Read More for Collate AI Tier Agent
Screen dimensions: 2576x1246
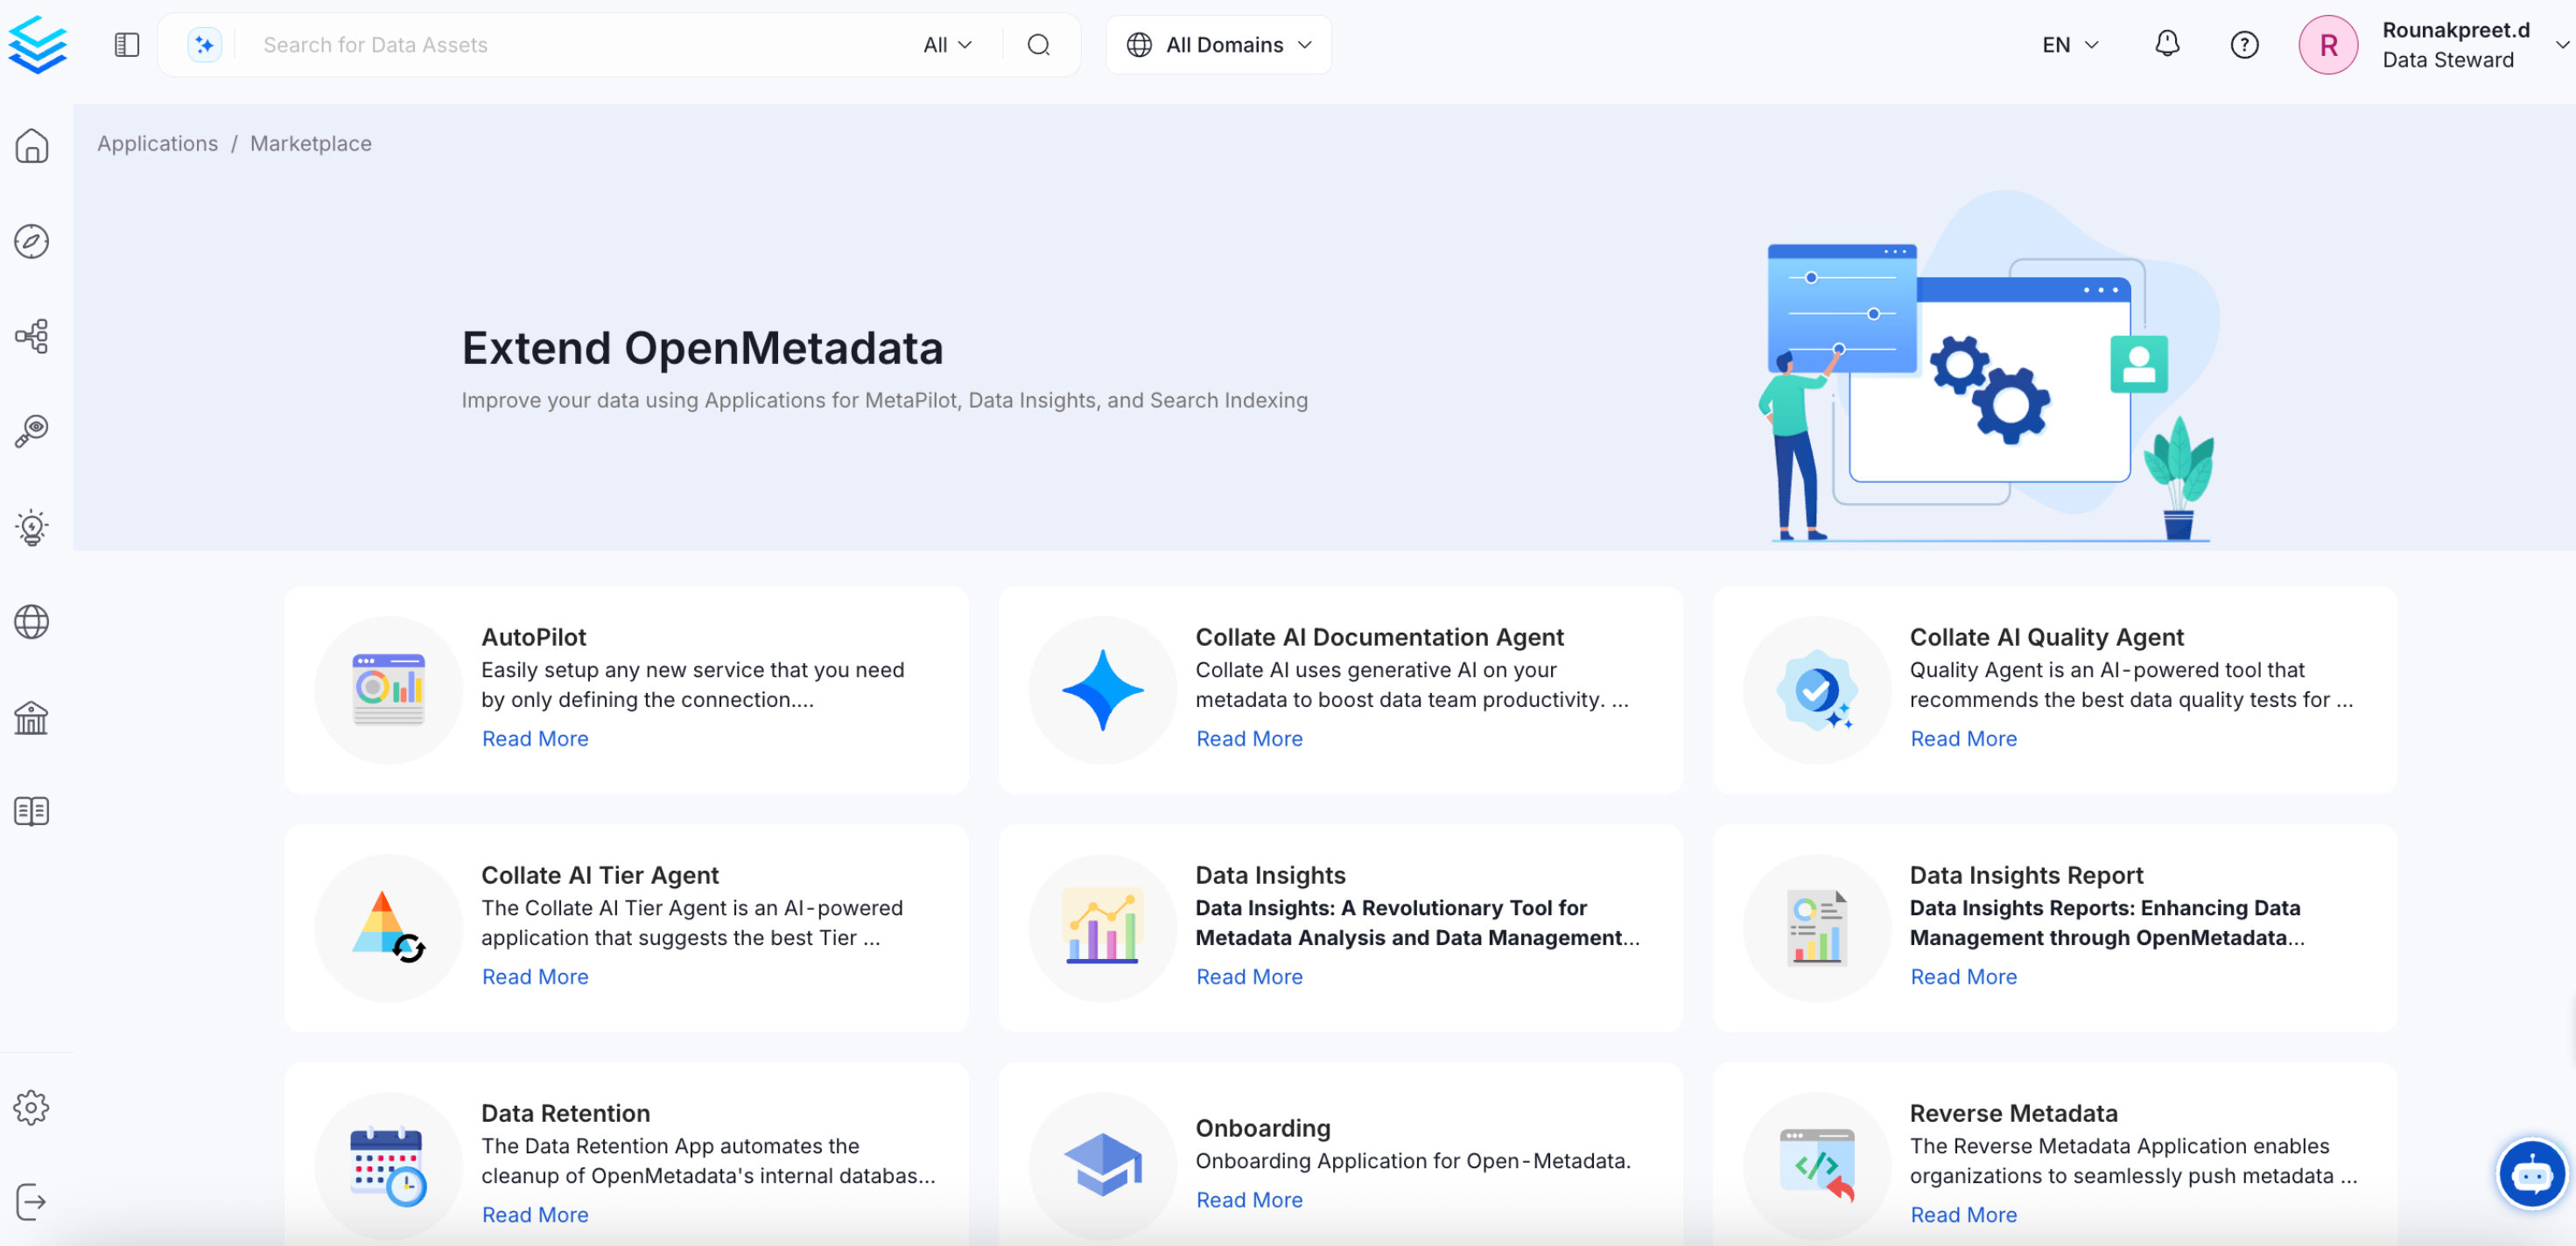535,976
